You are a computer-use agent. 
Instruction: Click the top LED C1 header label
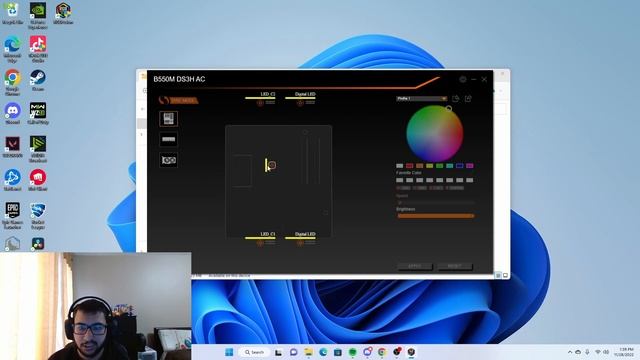click(x=268, y=94)
